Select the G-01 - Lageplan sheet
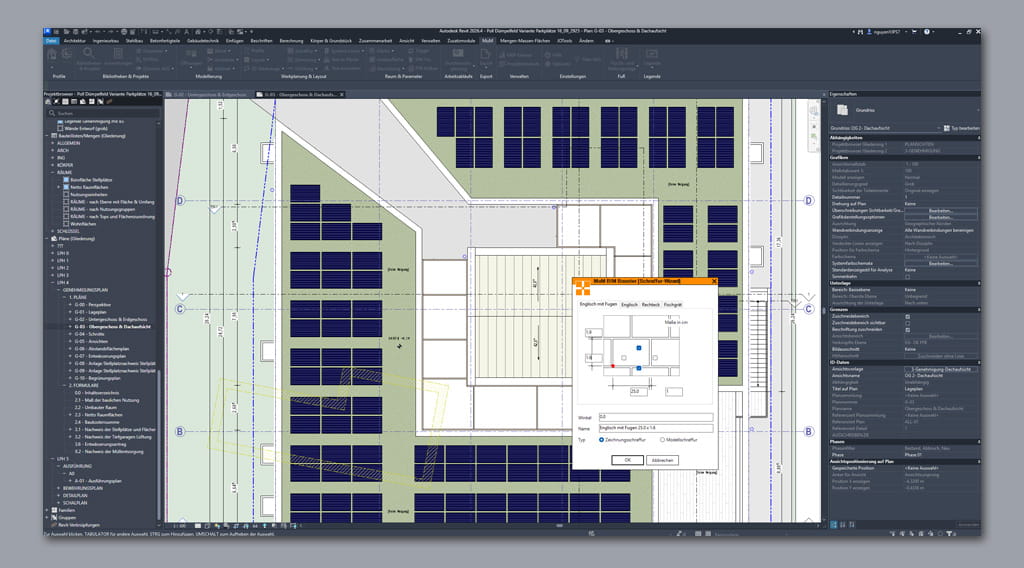This screenshot has height=568, width=1024. [x=90, y=312]
